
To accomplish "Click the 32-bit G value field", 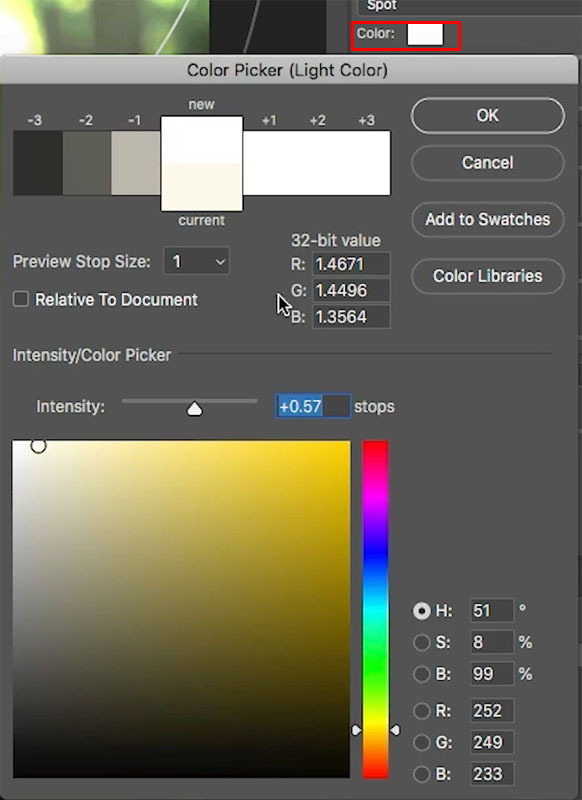I will click(x=351, y=291).
